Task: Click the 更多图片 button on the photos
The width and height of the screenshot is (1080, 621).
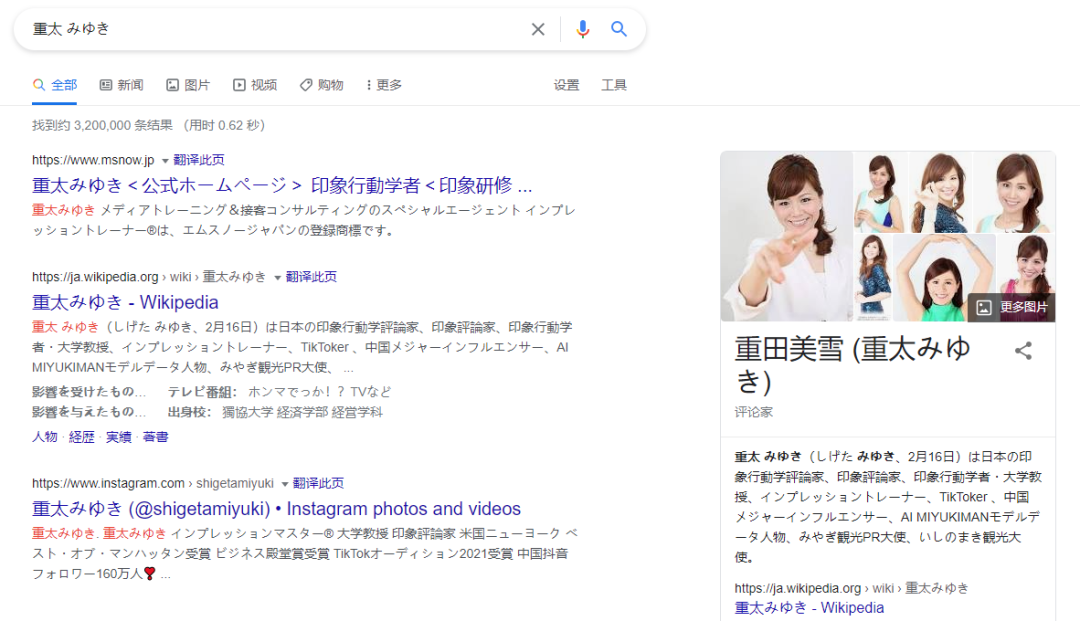Action: (x=1012, y=308)
